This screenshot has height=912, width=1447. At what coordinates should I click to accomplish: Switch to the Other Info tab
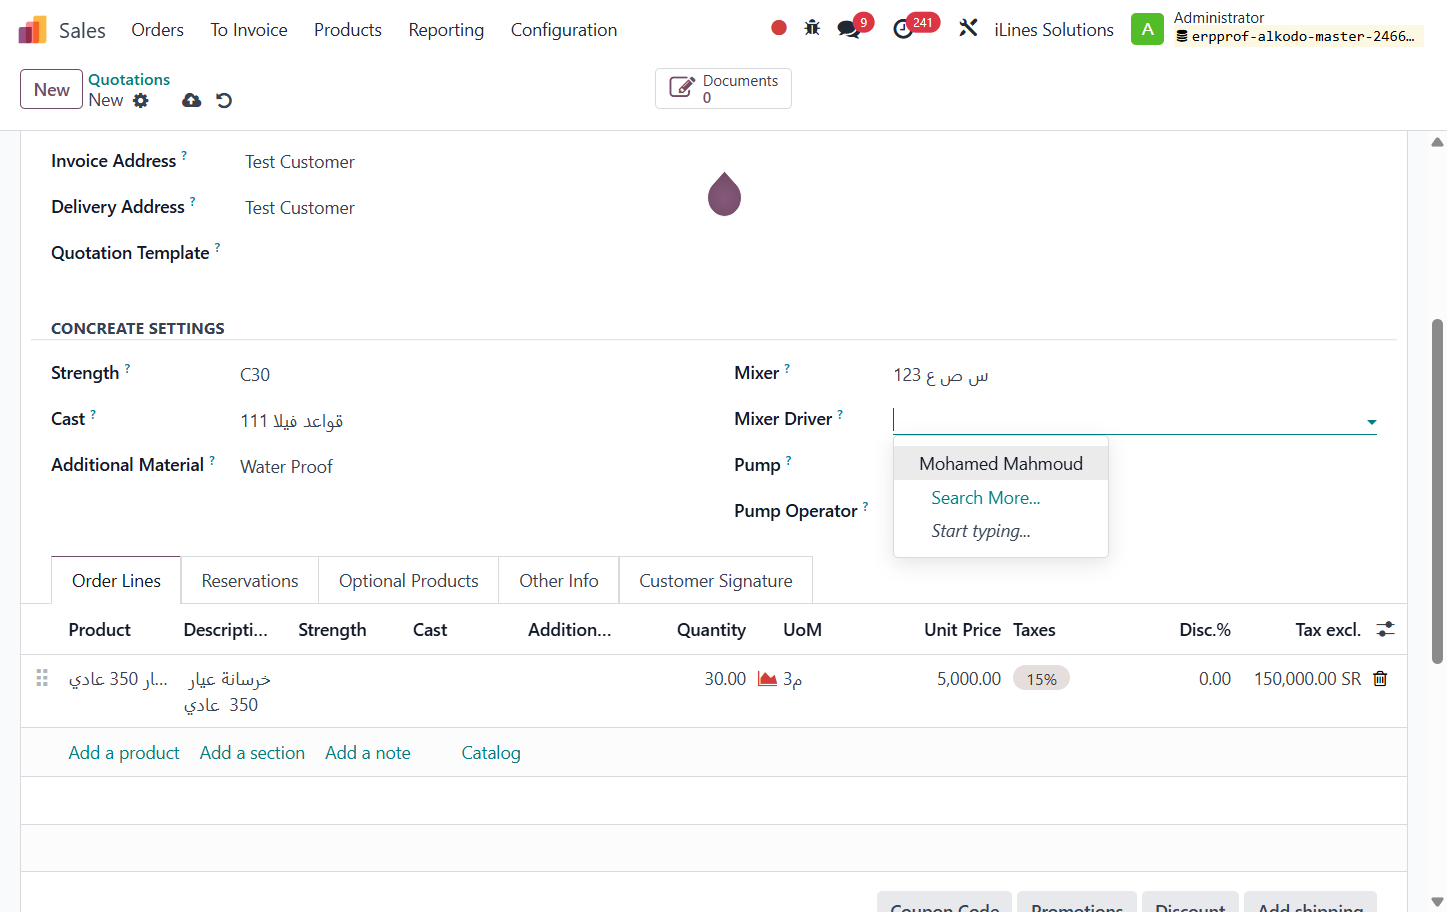[559, 581]
